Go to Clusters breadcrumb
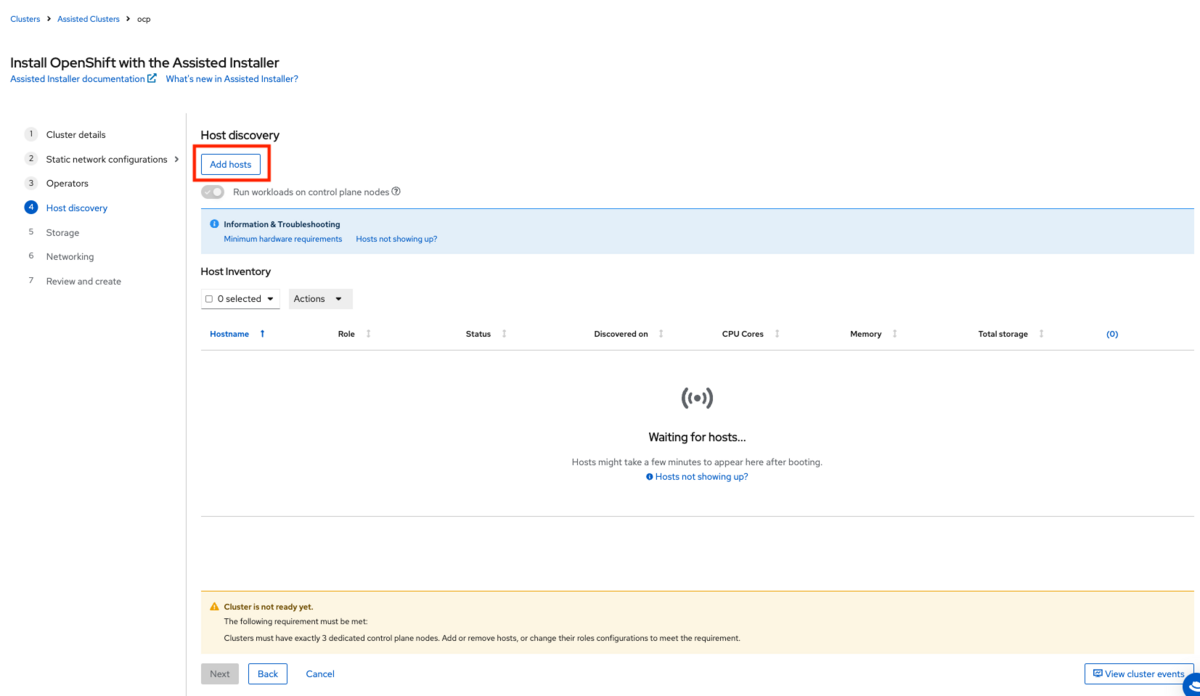The width and height of the screenshot is (1200, 696). click(25, 19)
